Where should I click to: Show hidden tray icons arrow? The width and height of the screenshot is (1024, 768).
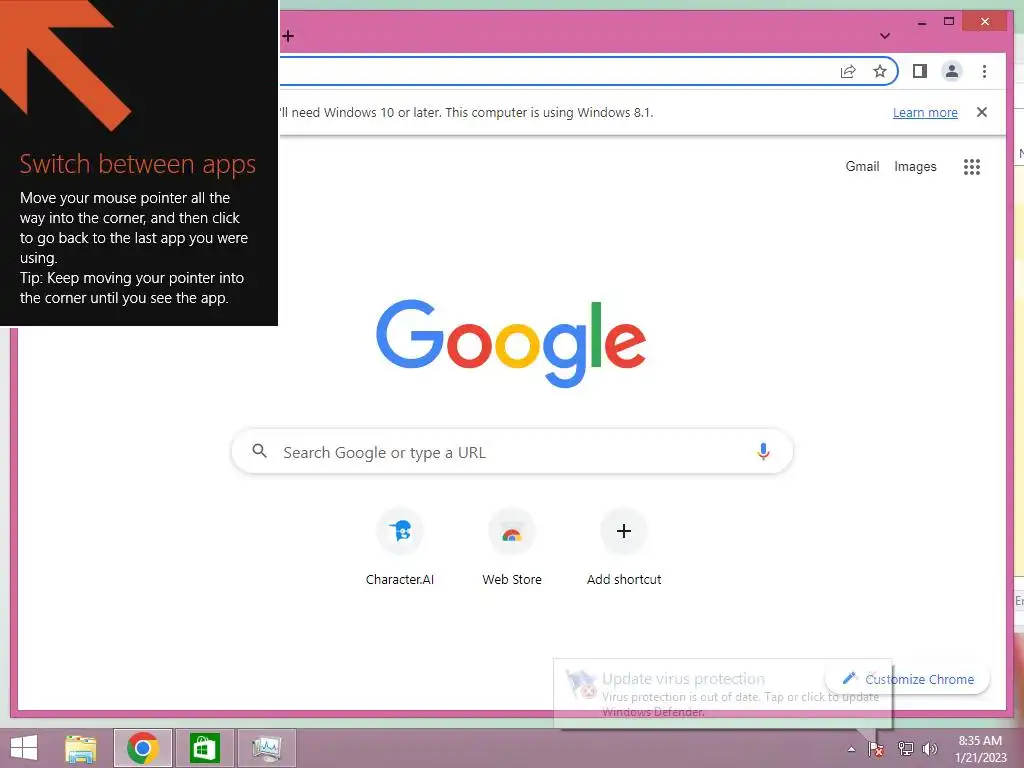(851, 749)
